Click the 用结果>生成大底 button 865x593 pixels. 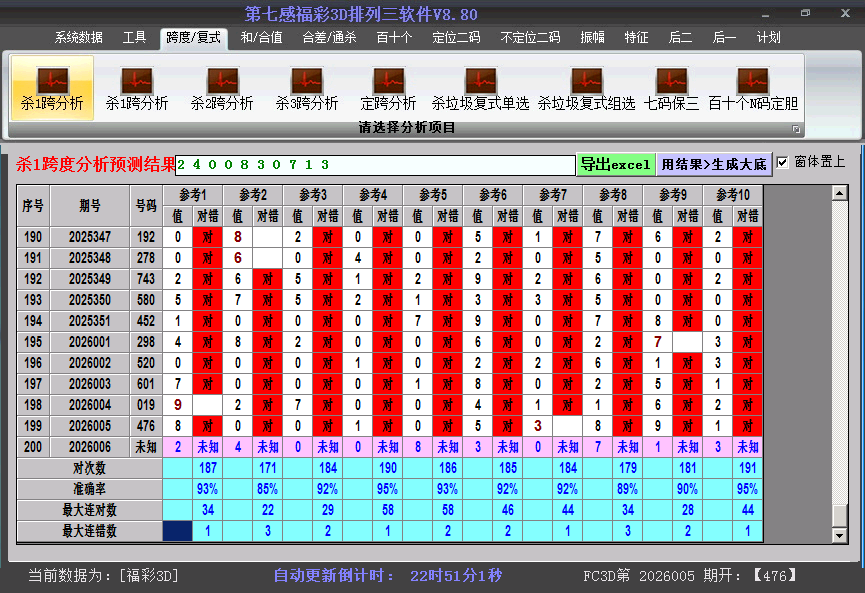pyautogui.click(x=714, y=164)
